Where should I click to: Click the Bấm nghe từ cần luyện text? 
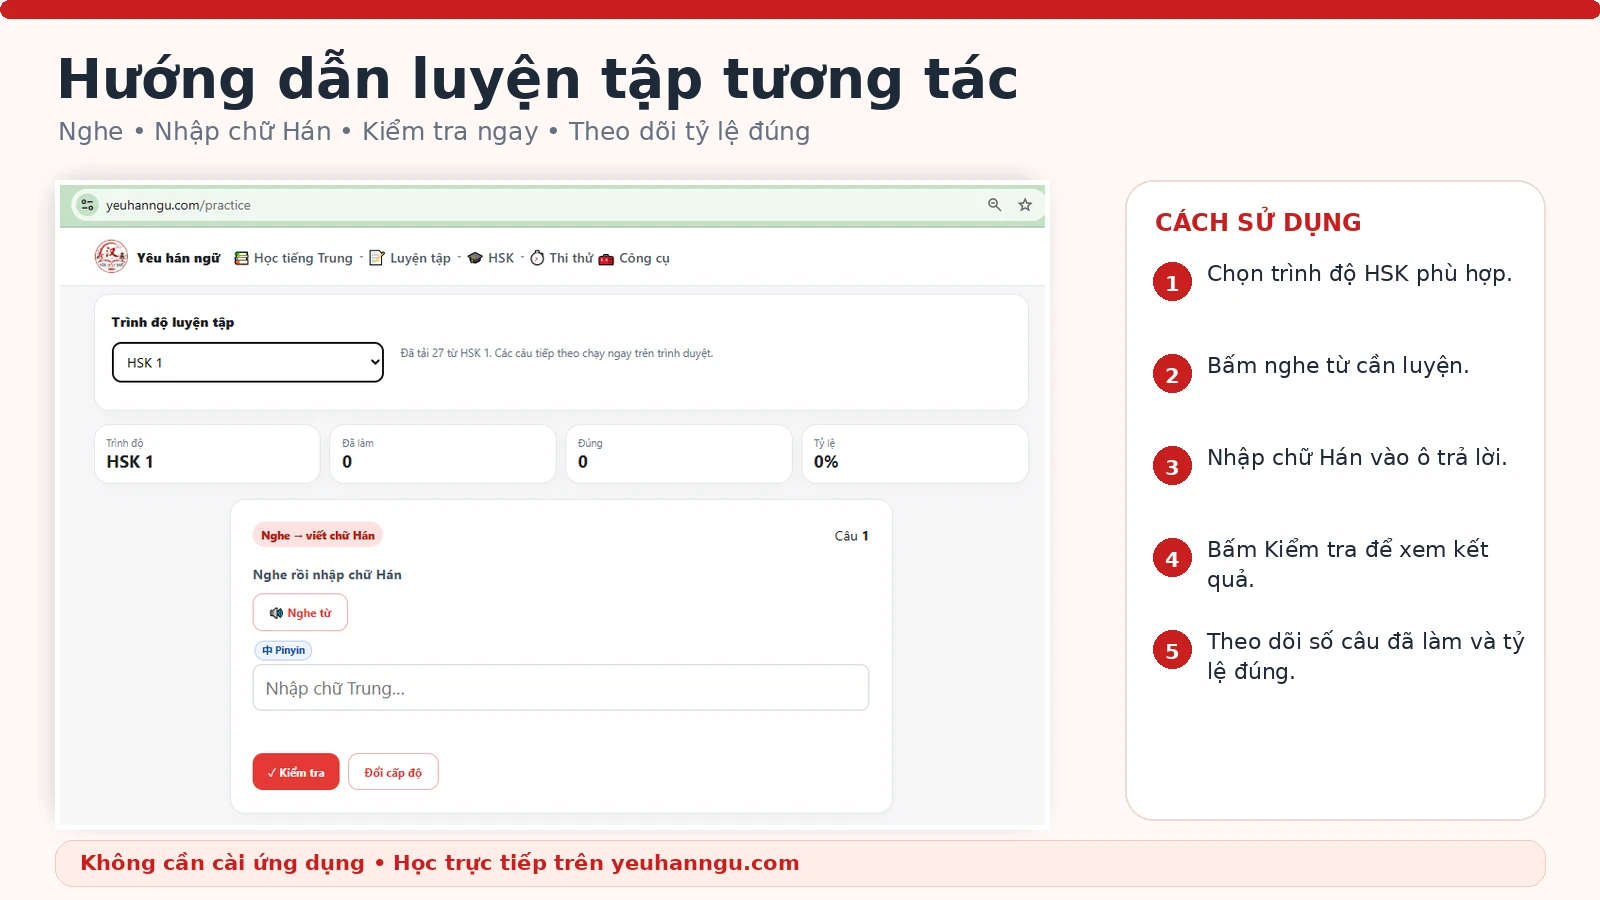coord(1338,366)
